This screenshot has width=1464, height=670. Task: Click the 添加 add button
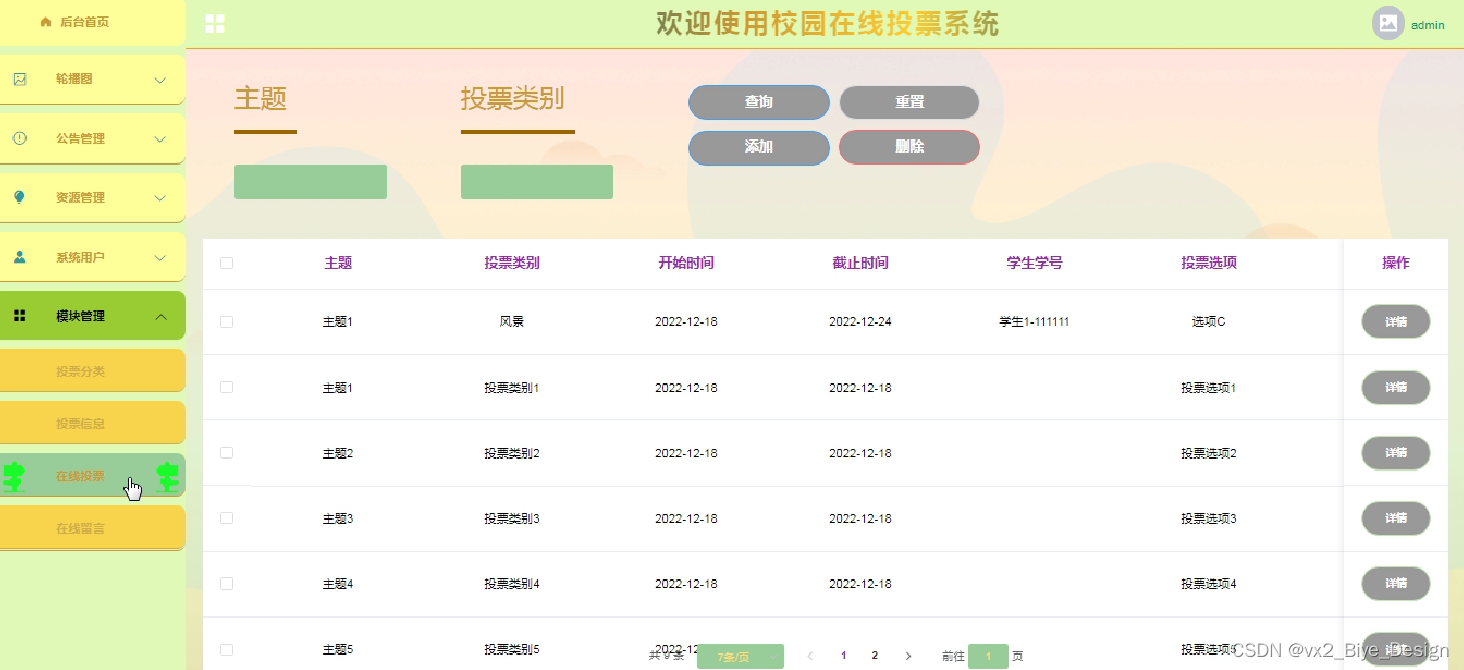[759, 147]
